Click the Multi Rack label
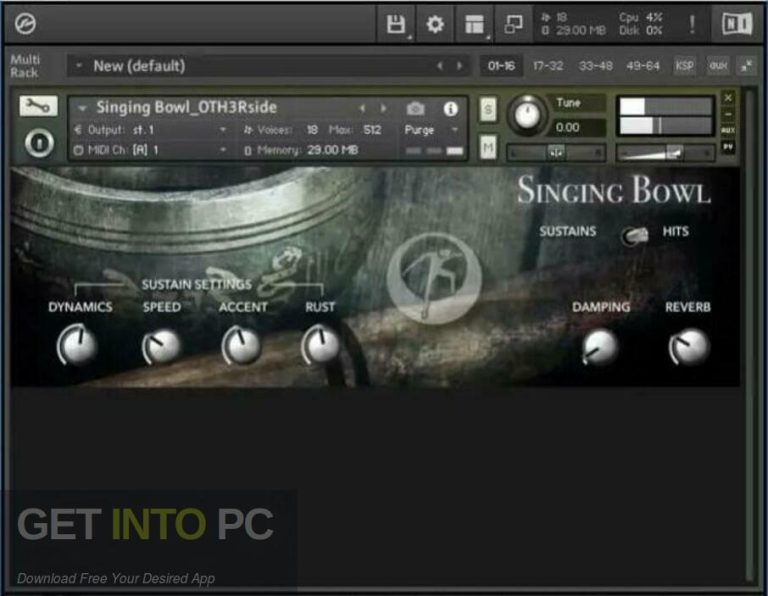This screenshot has width=768, height=596. [24, 66]
